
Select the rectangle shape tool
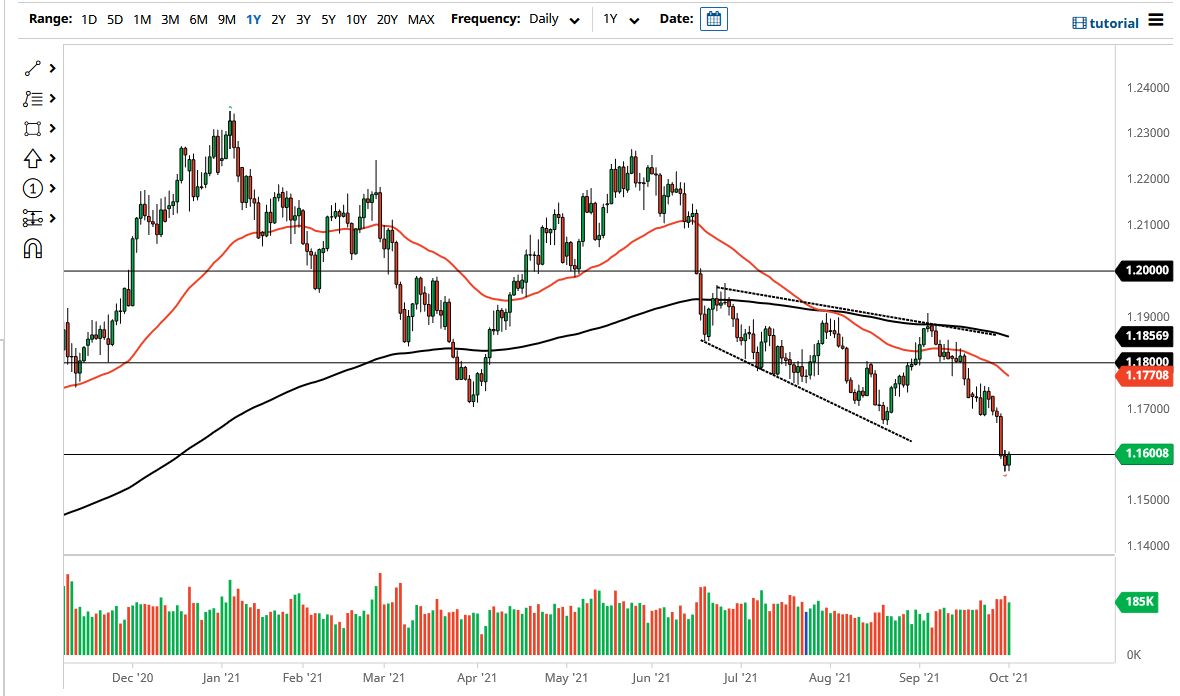(32, 129)
